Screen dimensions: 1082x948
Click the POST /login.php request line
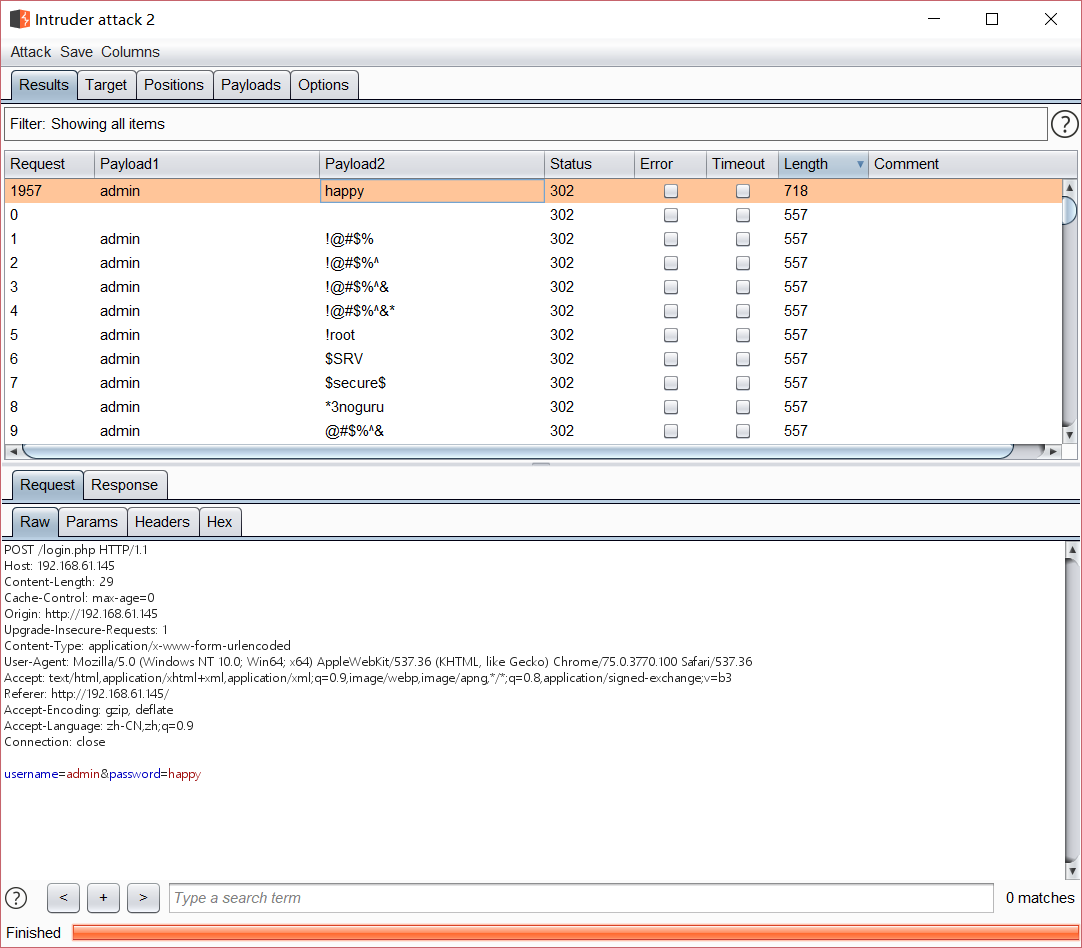coord(76,550)
